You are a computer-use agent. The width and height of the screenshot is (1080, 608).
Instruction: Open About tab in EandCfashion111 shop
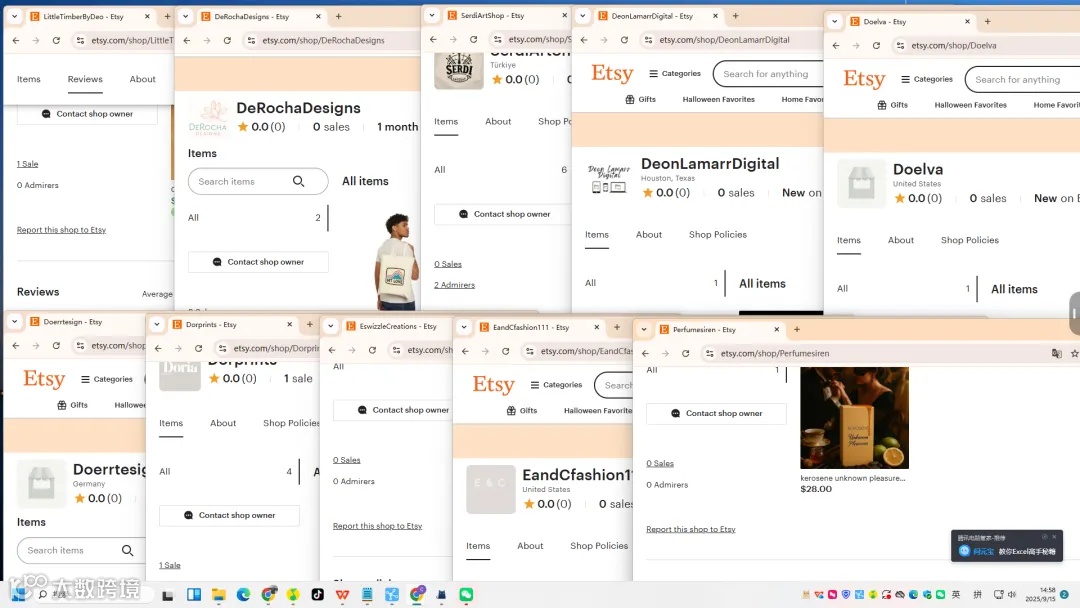530,545
